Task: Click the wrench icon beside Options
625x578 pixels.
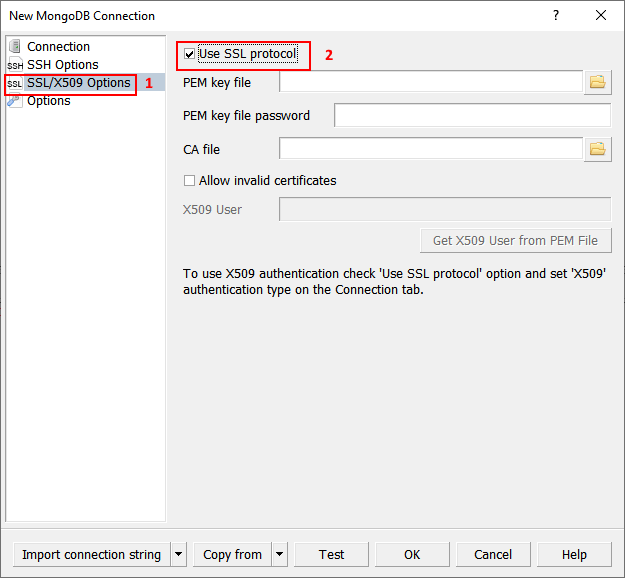Action: pos(15,100)
